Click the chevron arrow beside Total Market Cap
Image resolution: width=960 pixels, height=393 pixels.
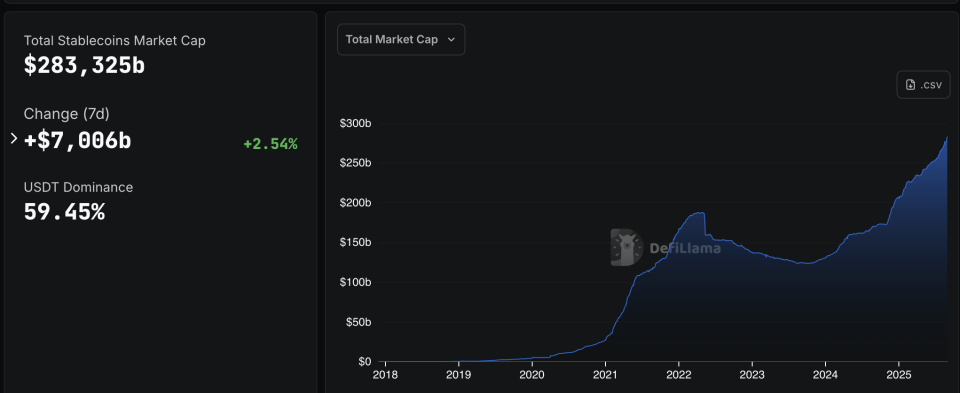(x=451, y=40)
